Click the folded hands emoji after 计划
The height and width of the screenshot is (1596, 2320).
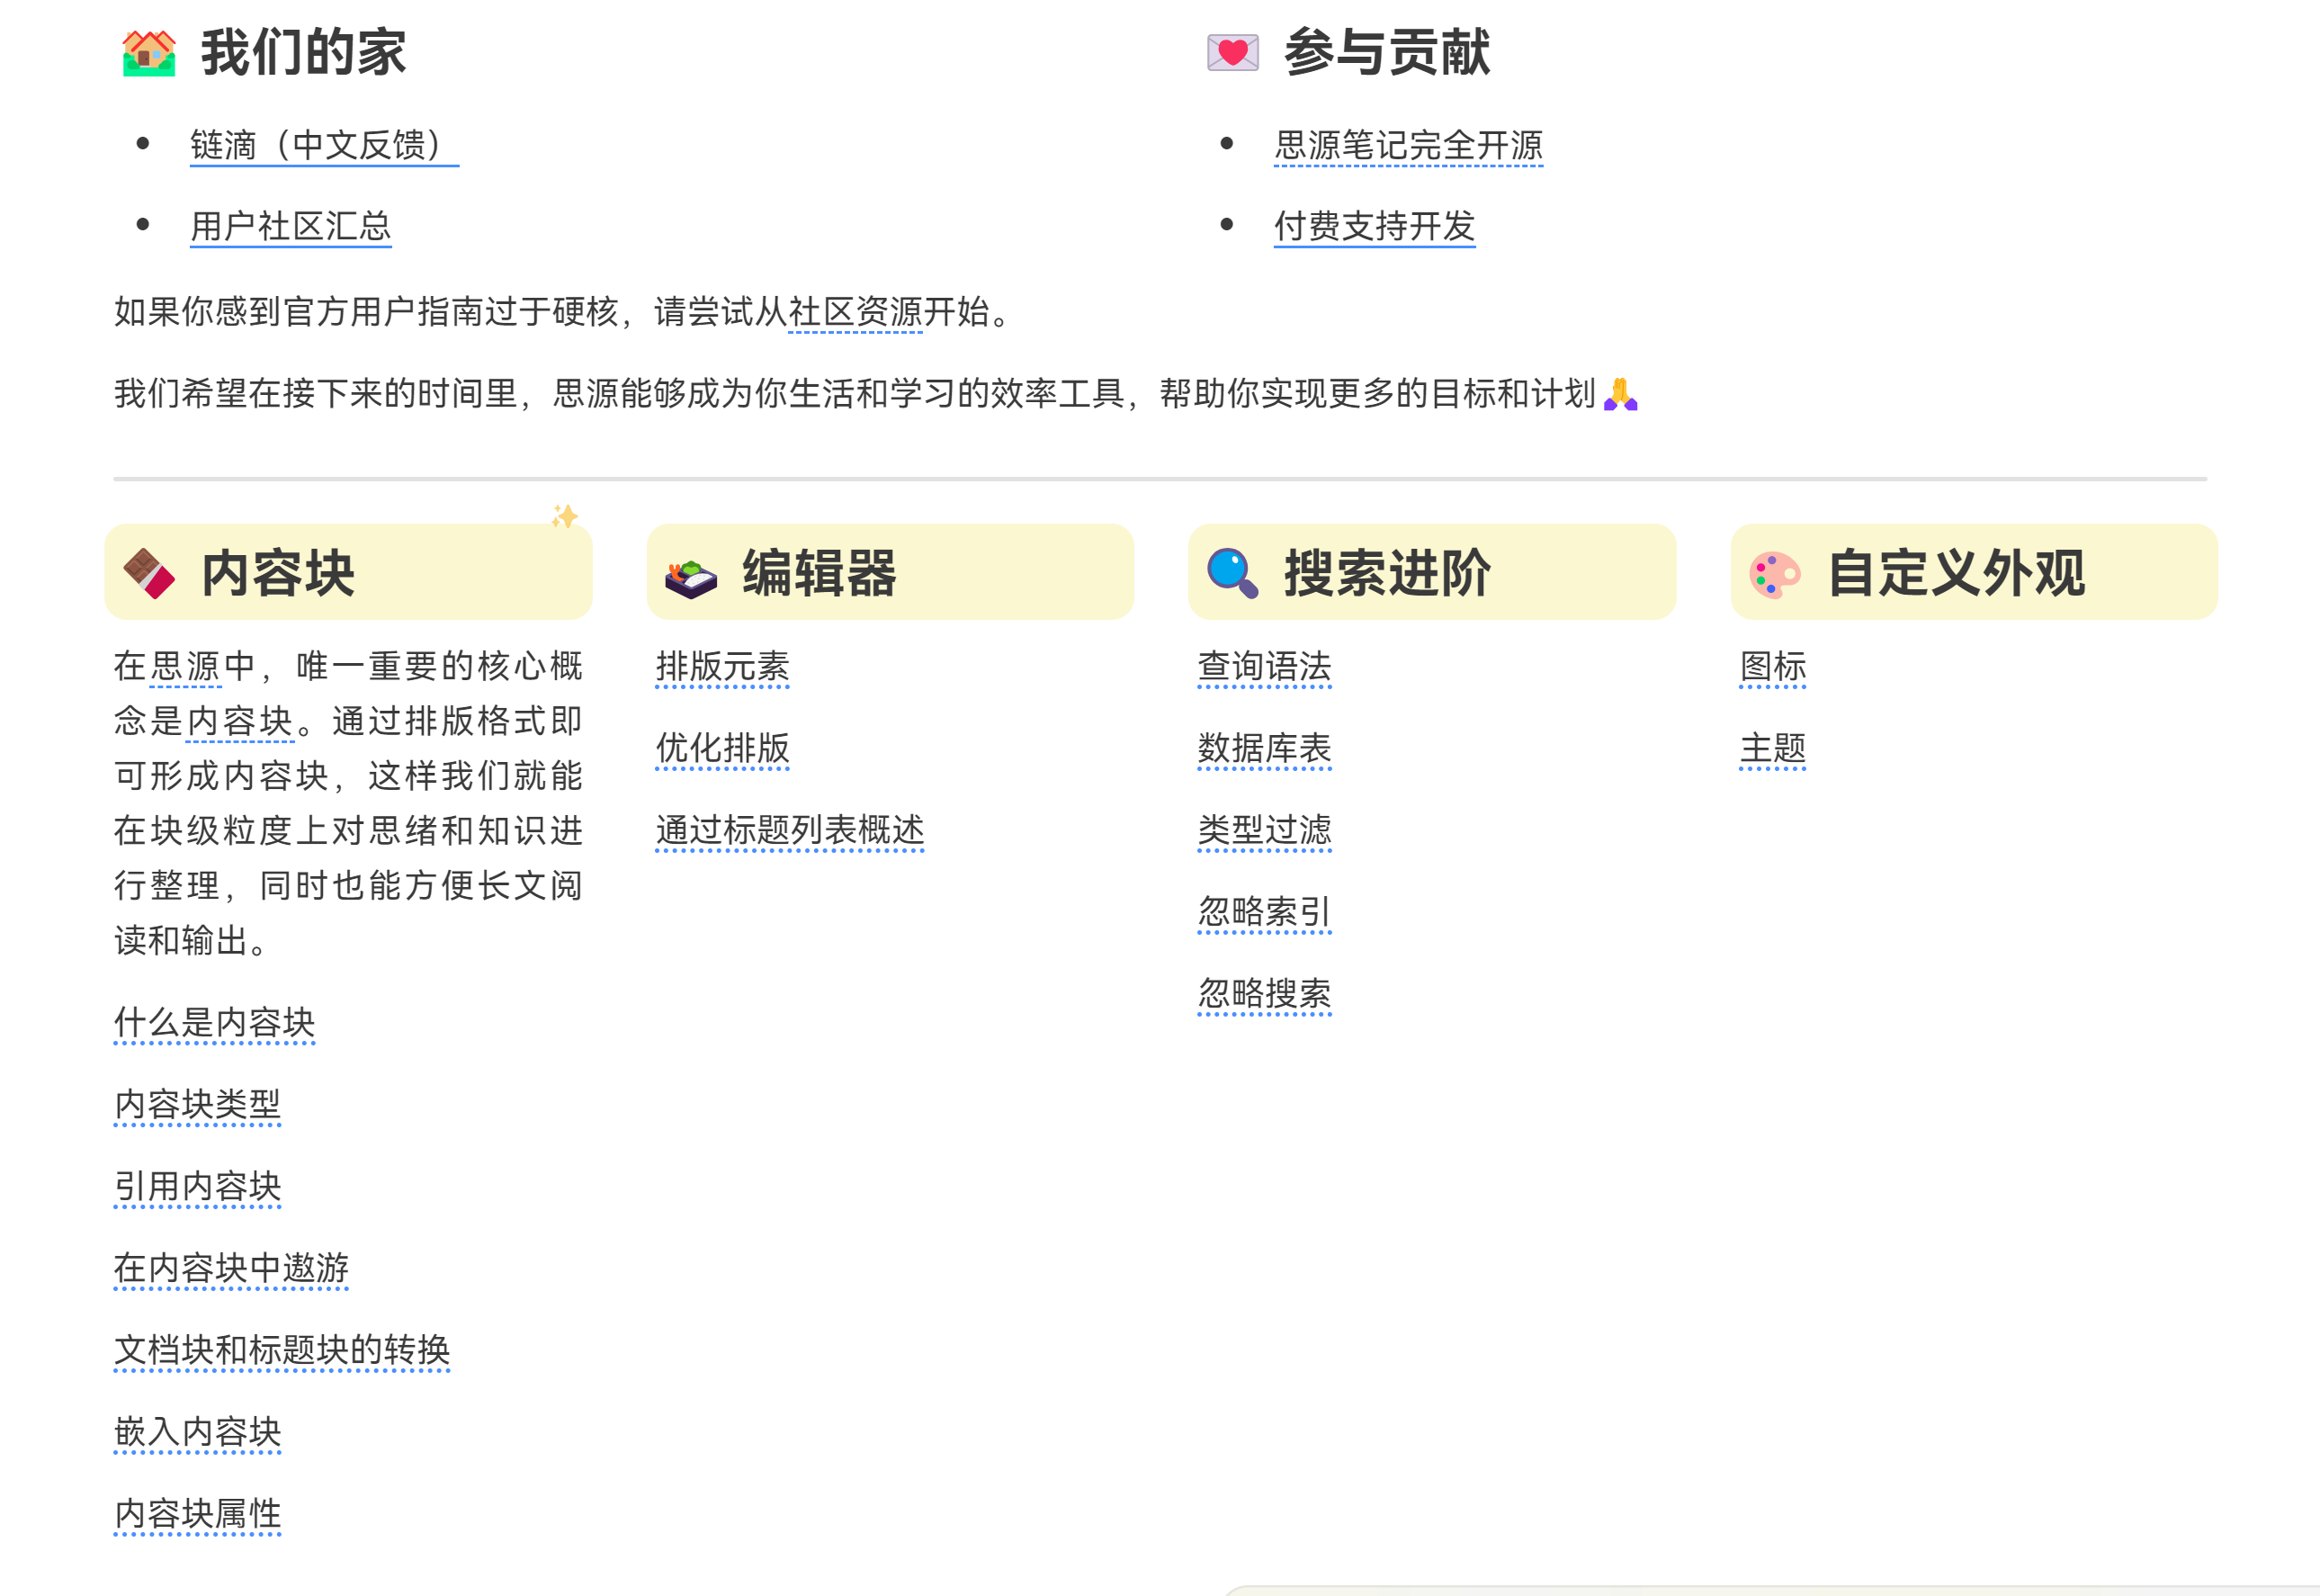[1620, 394]
